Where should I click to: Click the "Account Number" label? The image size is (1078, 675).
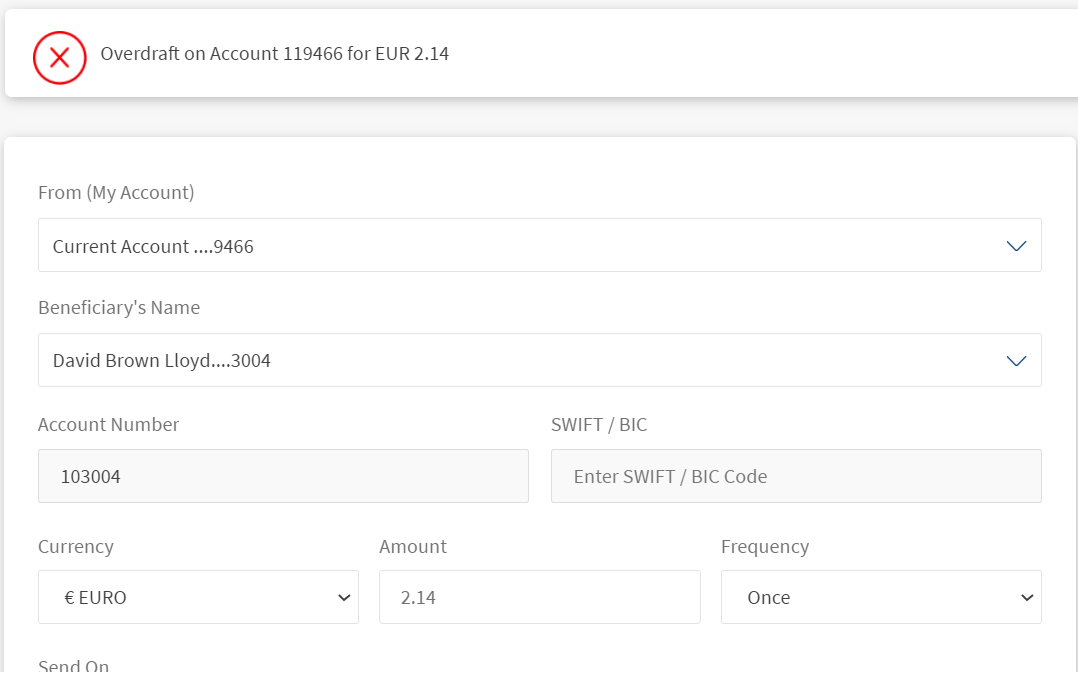(x=108, y=425)
